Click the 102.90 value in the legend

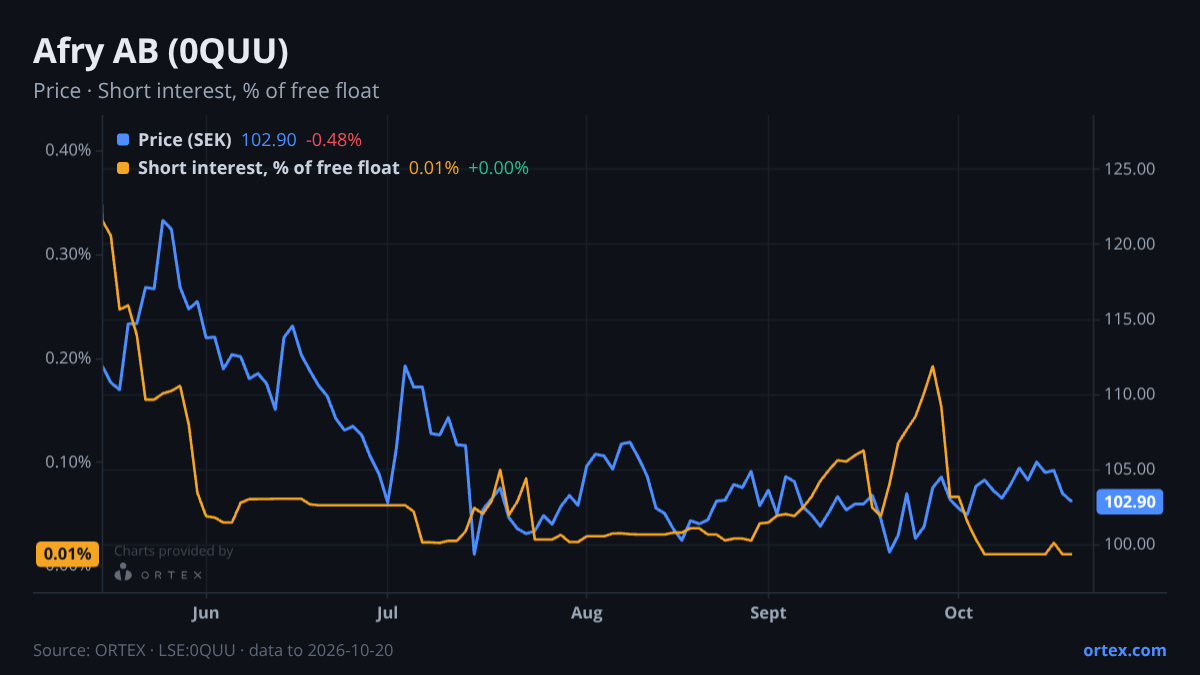[269, 140]
